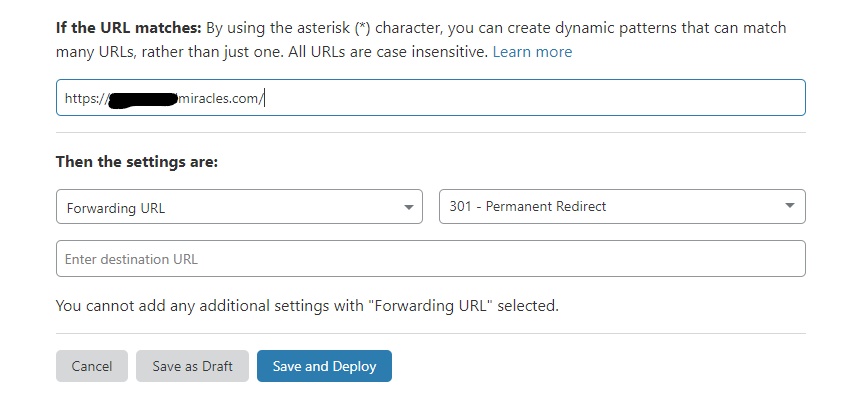Expand the Forwarding URL dropdown arrow

tap(409, 208)
